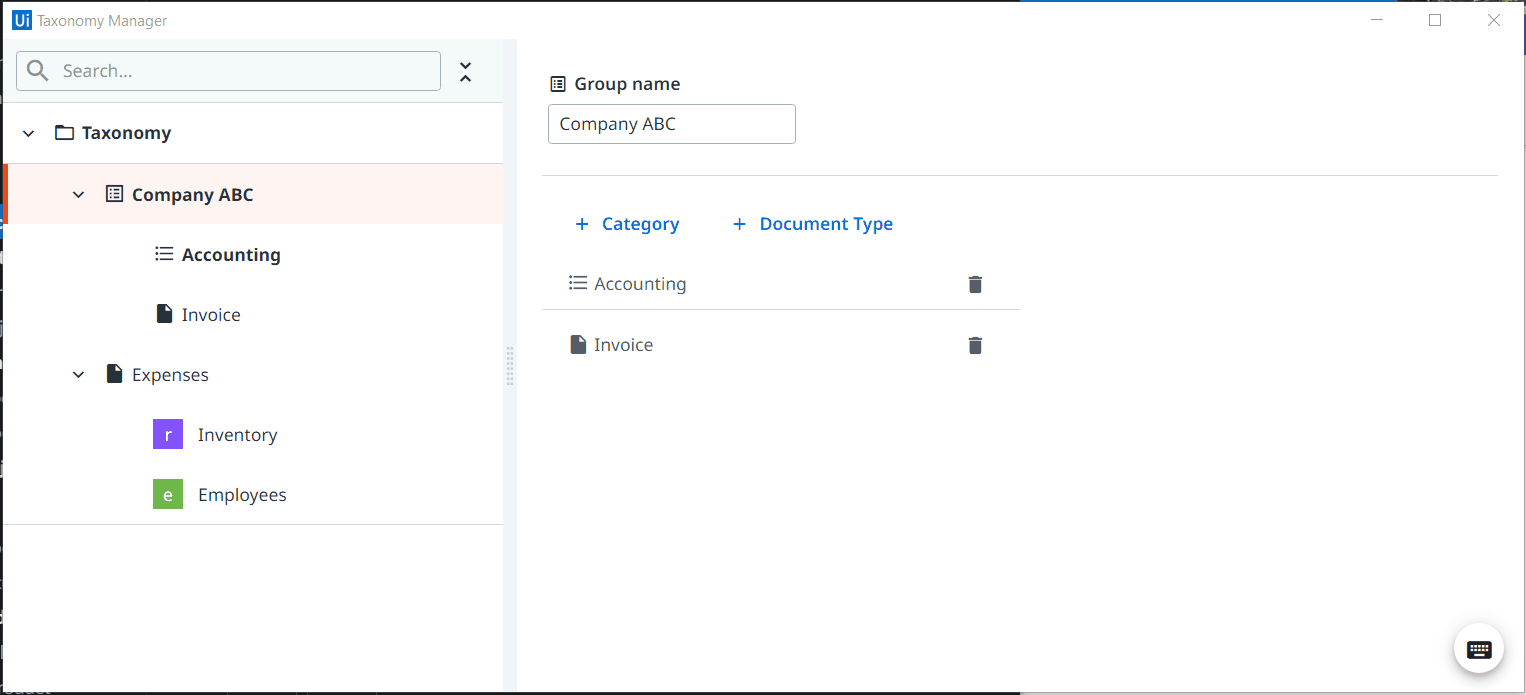Delete the Accounting category with trash icon

(975, 284)
